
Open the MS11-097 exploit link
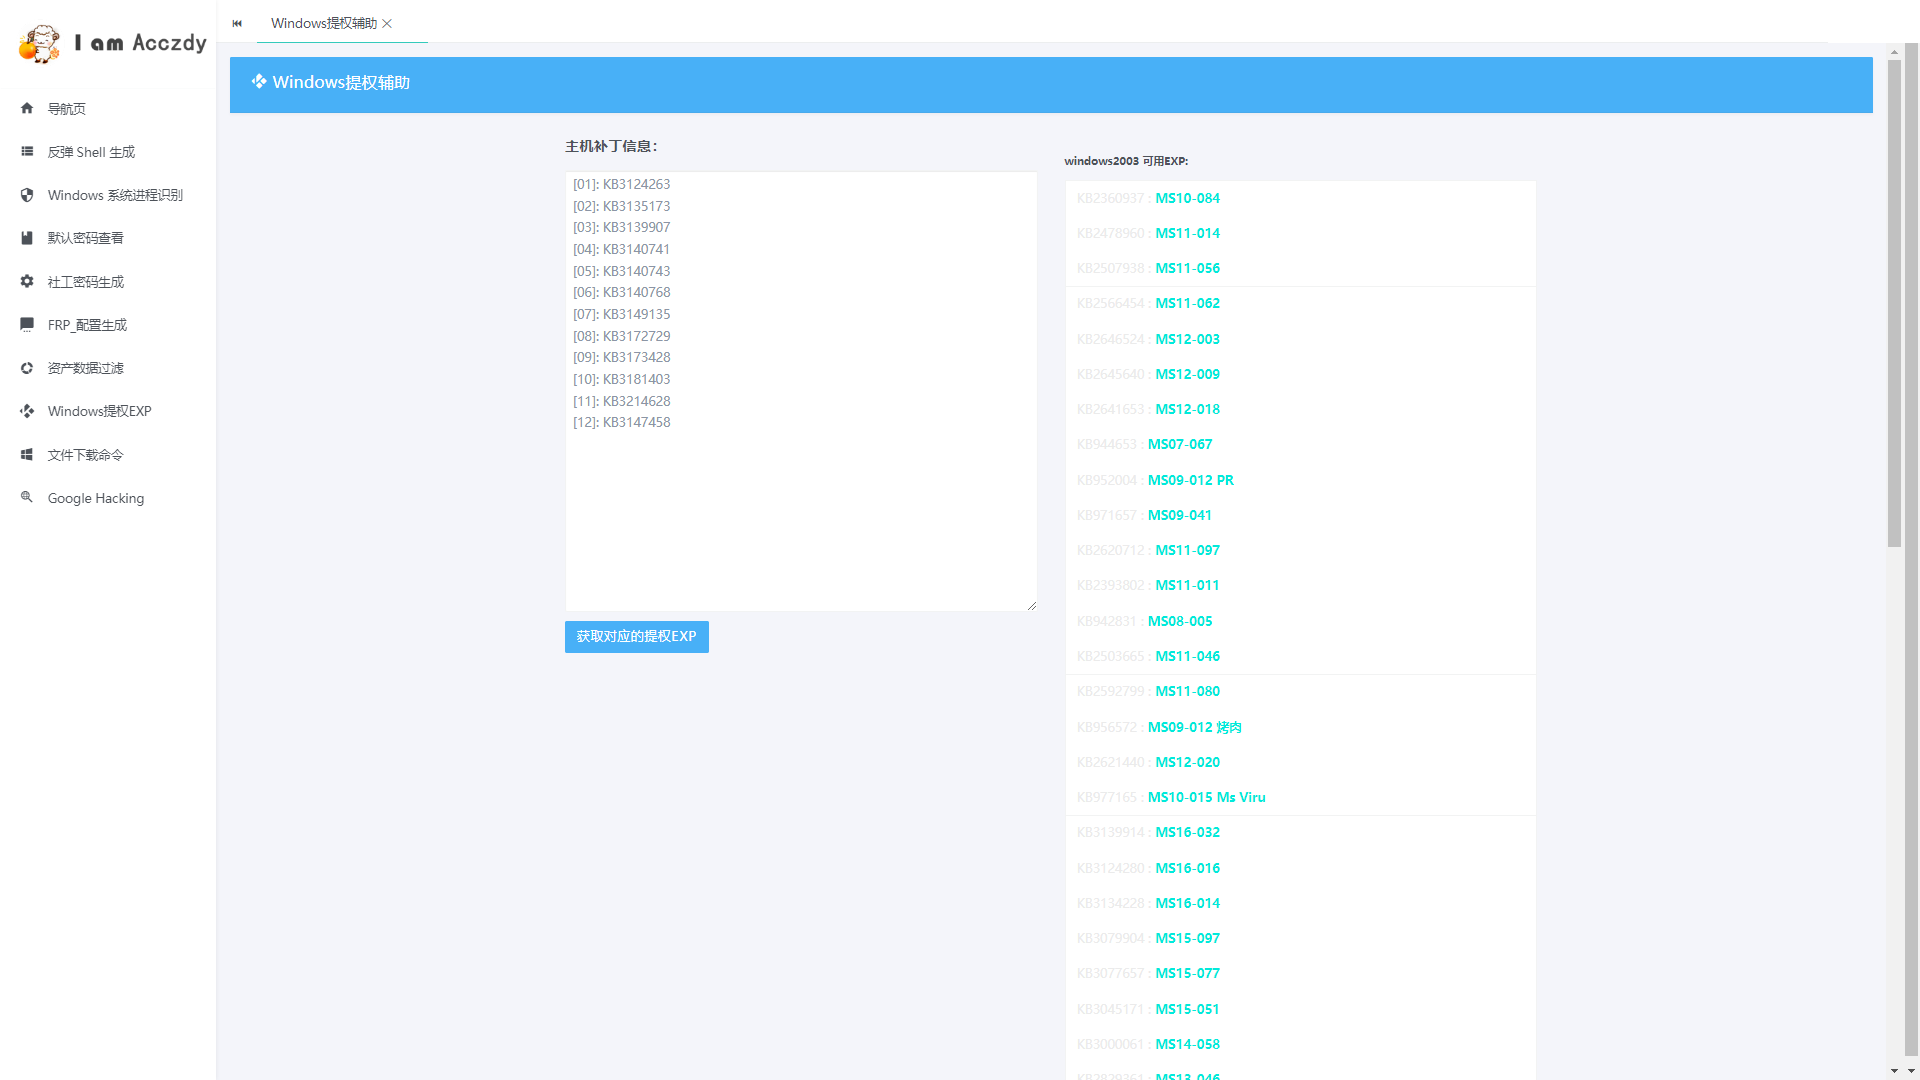coord(1187,550)
